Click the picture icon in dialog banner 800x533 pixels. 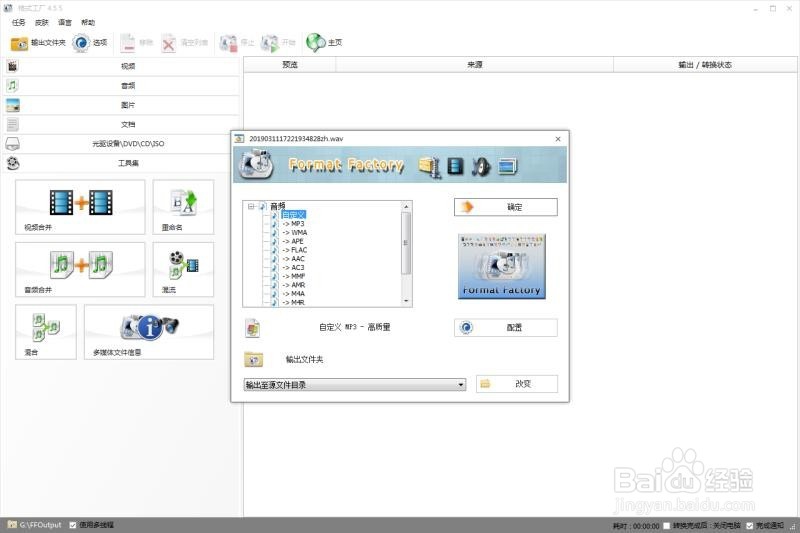(508, 166)
